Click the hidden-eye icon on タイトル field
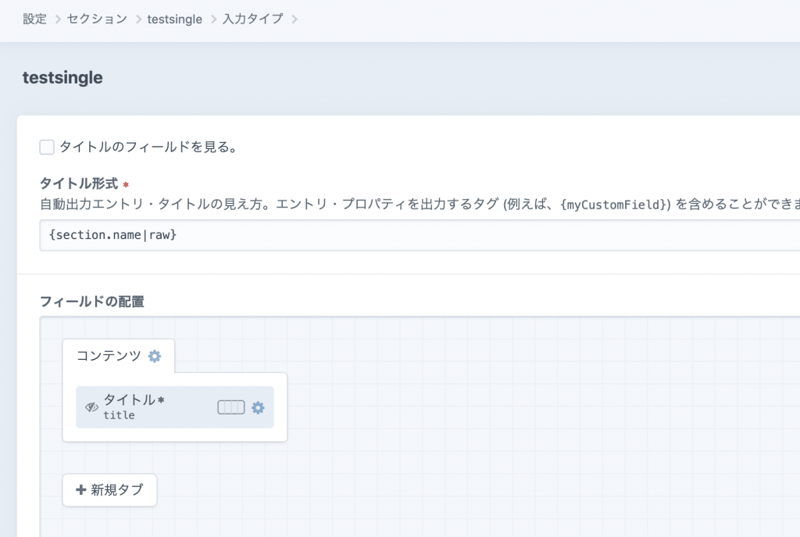Viewport: 800px width, 537px height. coord(92,407)
